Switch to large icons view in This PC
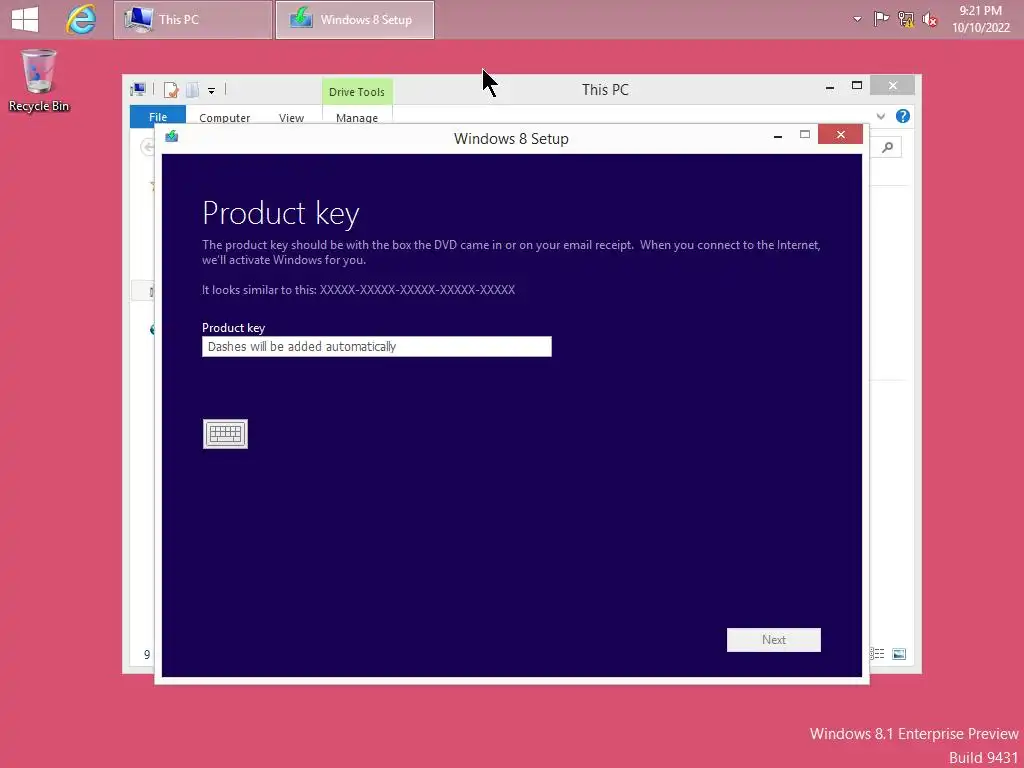 [x=899, y=654]
